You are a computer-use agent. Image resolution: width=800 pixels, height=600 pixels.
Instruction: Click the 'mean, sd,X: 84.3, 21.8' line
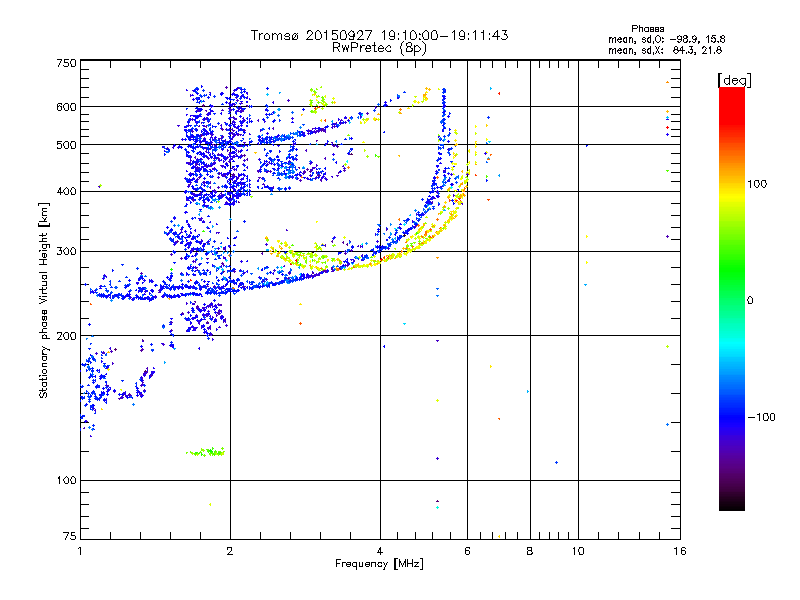665,50
